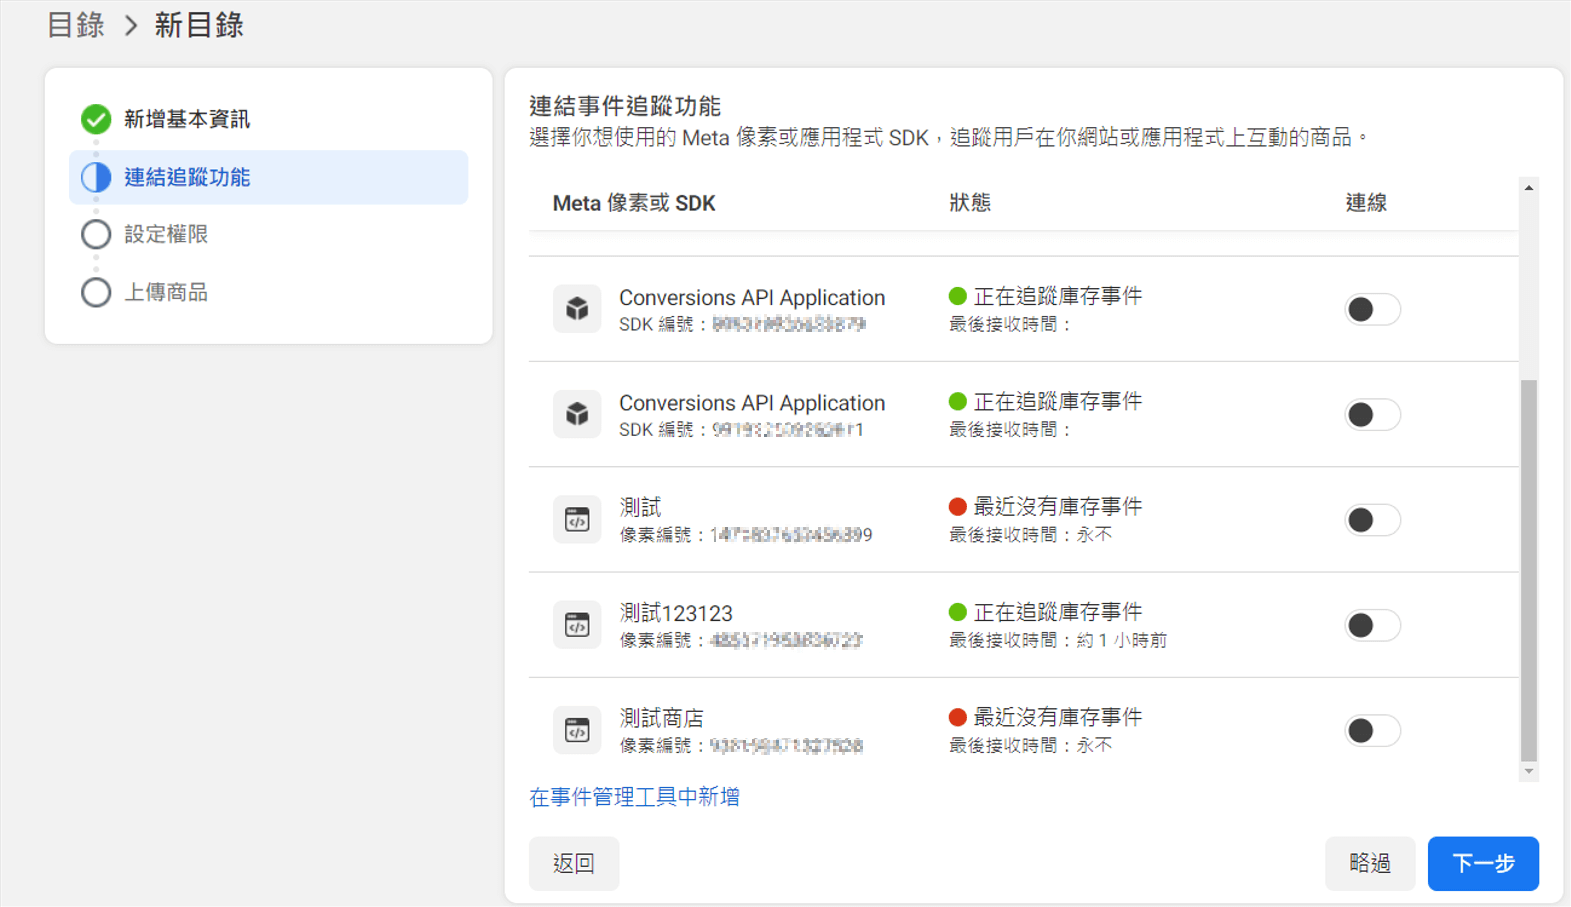Click the 新目錄 breadcrumb
The width and height of the screenshot is (1571, 907).
tap(199, 25)
